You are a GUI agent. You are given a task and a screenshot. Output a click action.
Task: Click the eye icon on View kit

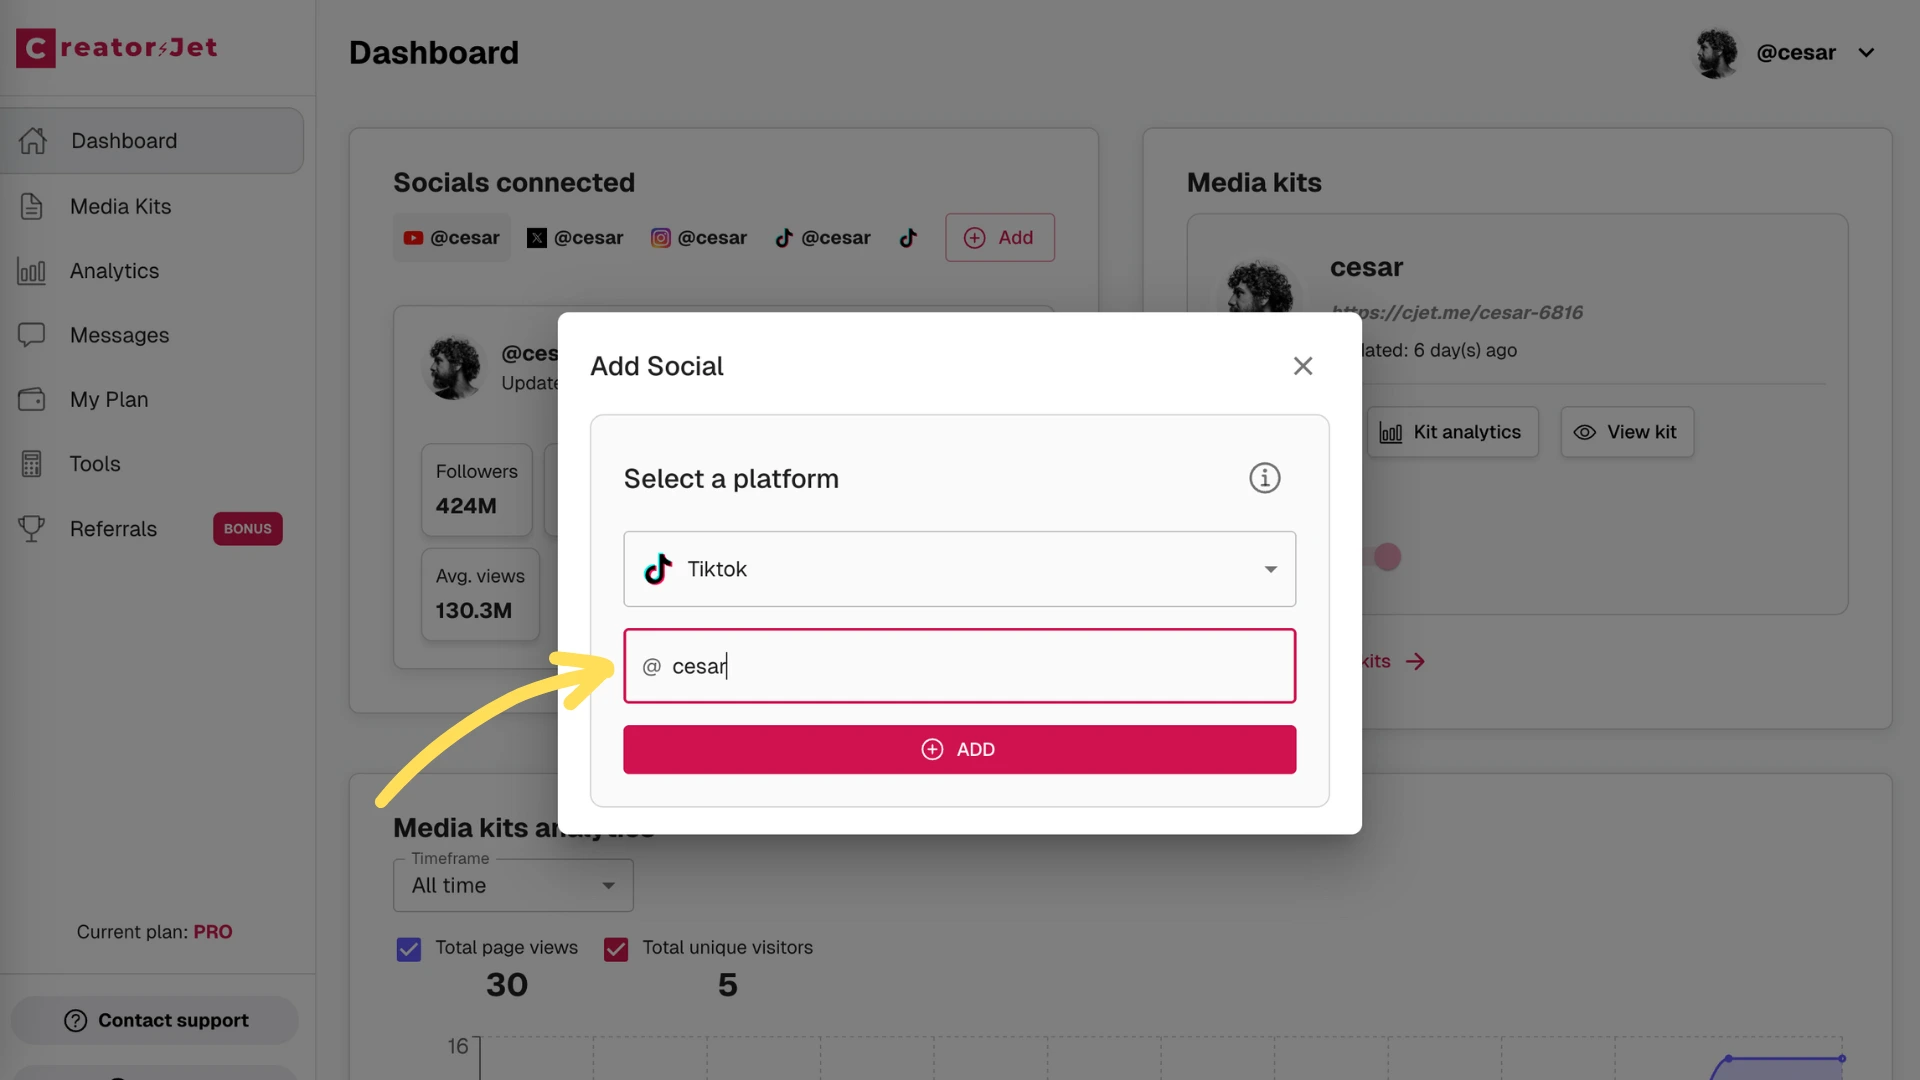(1586, 432)
